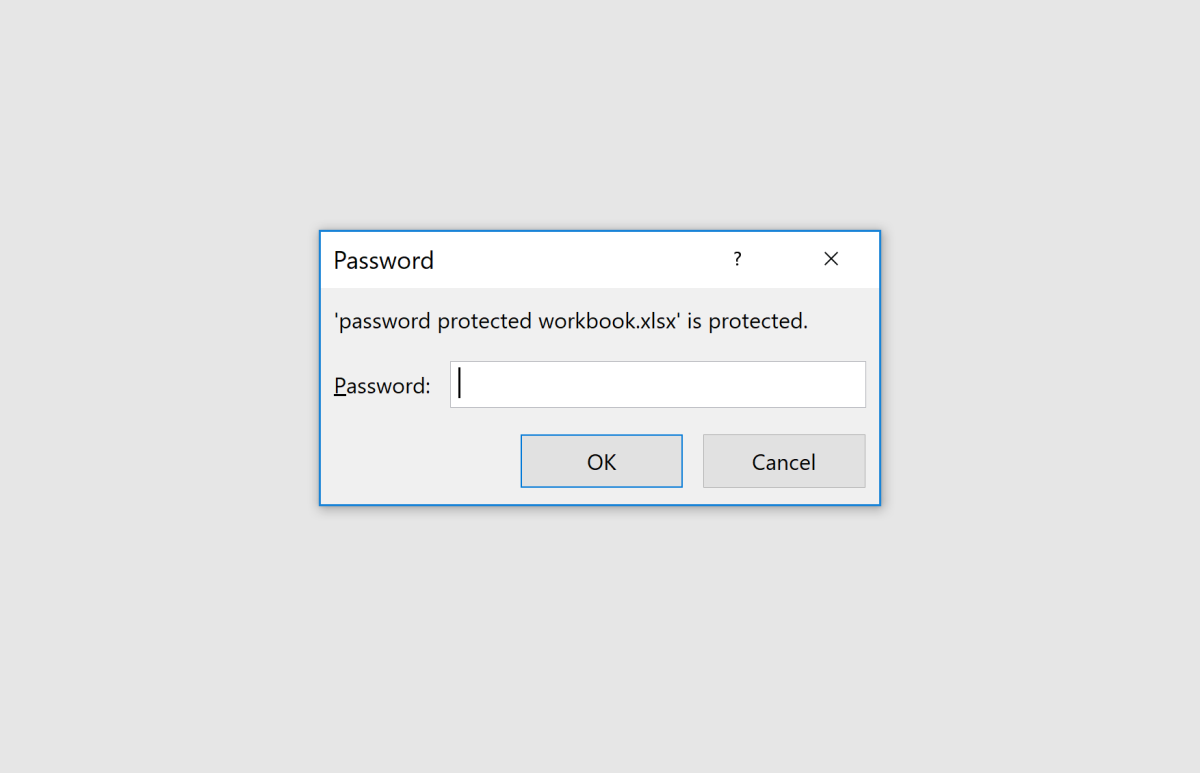Click the underlined P in Password label
Image resolution: width=1200 pixels, height=773 pixels.
338,385
